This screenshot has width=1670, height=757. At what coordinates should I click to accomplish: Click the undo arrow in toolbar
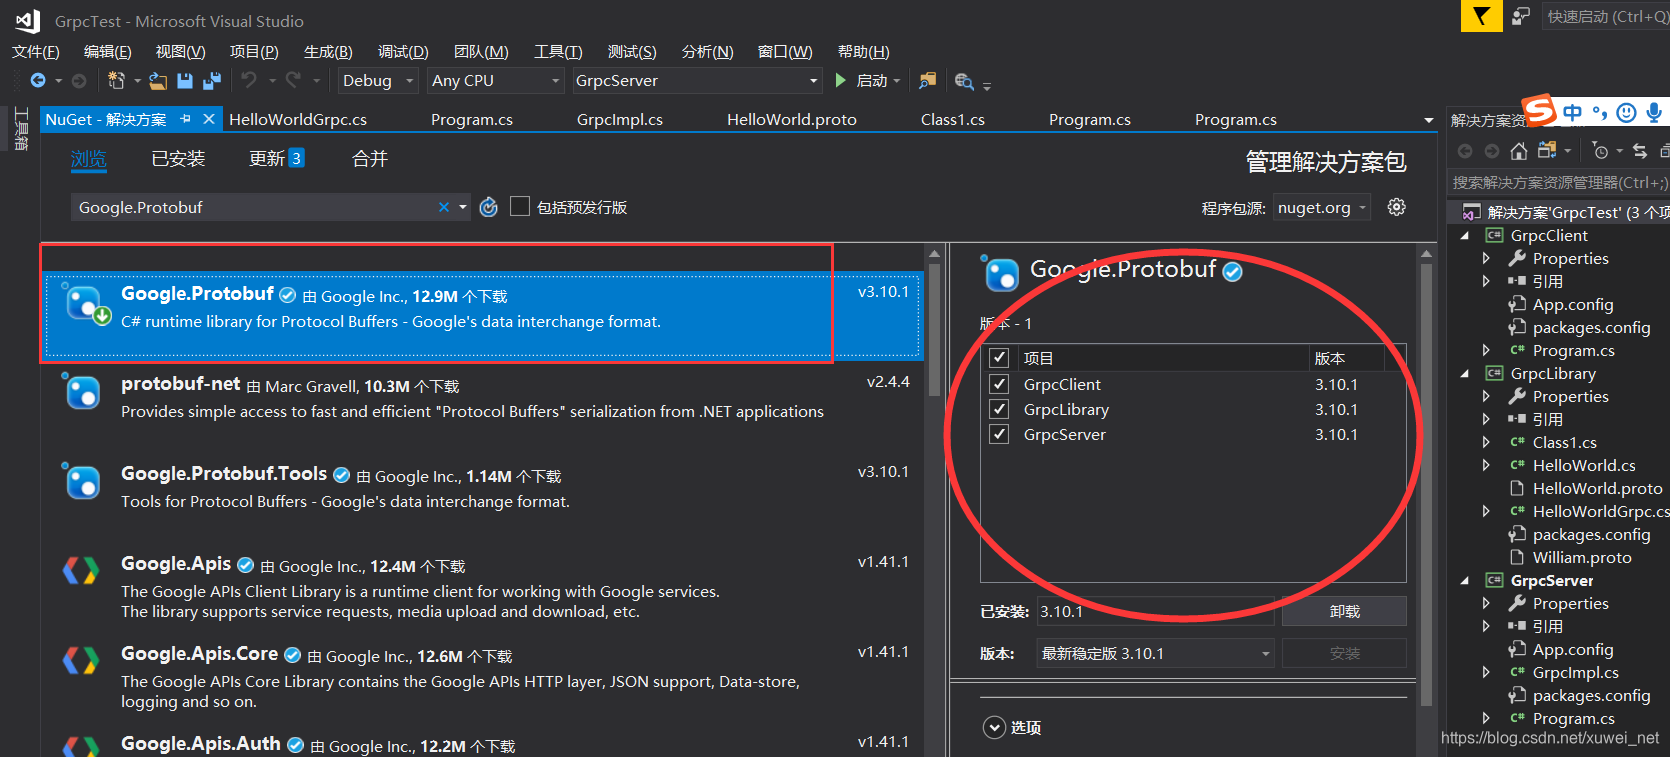[x=249, y=80]
